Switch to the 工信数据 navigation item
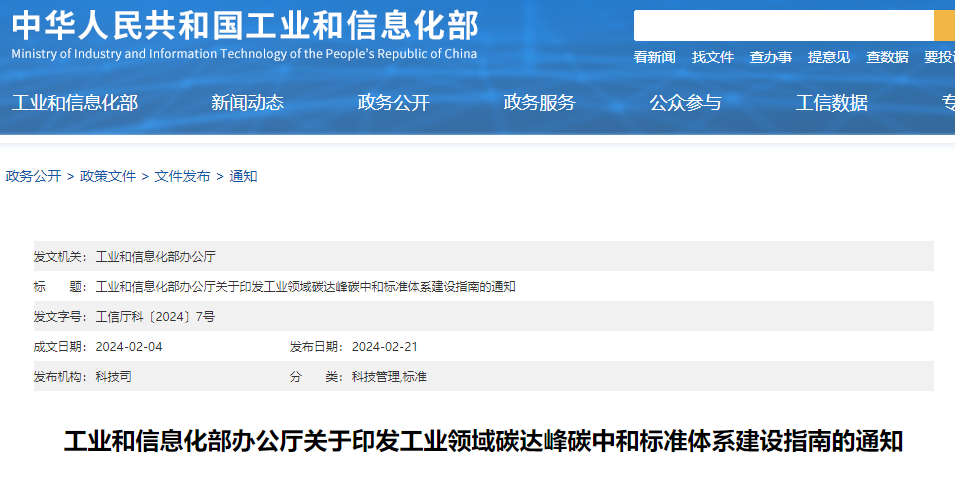The width and height of the screenshot is (955, 478). tap(831, 103)
